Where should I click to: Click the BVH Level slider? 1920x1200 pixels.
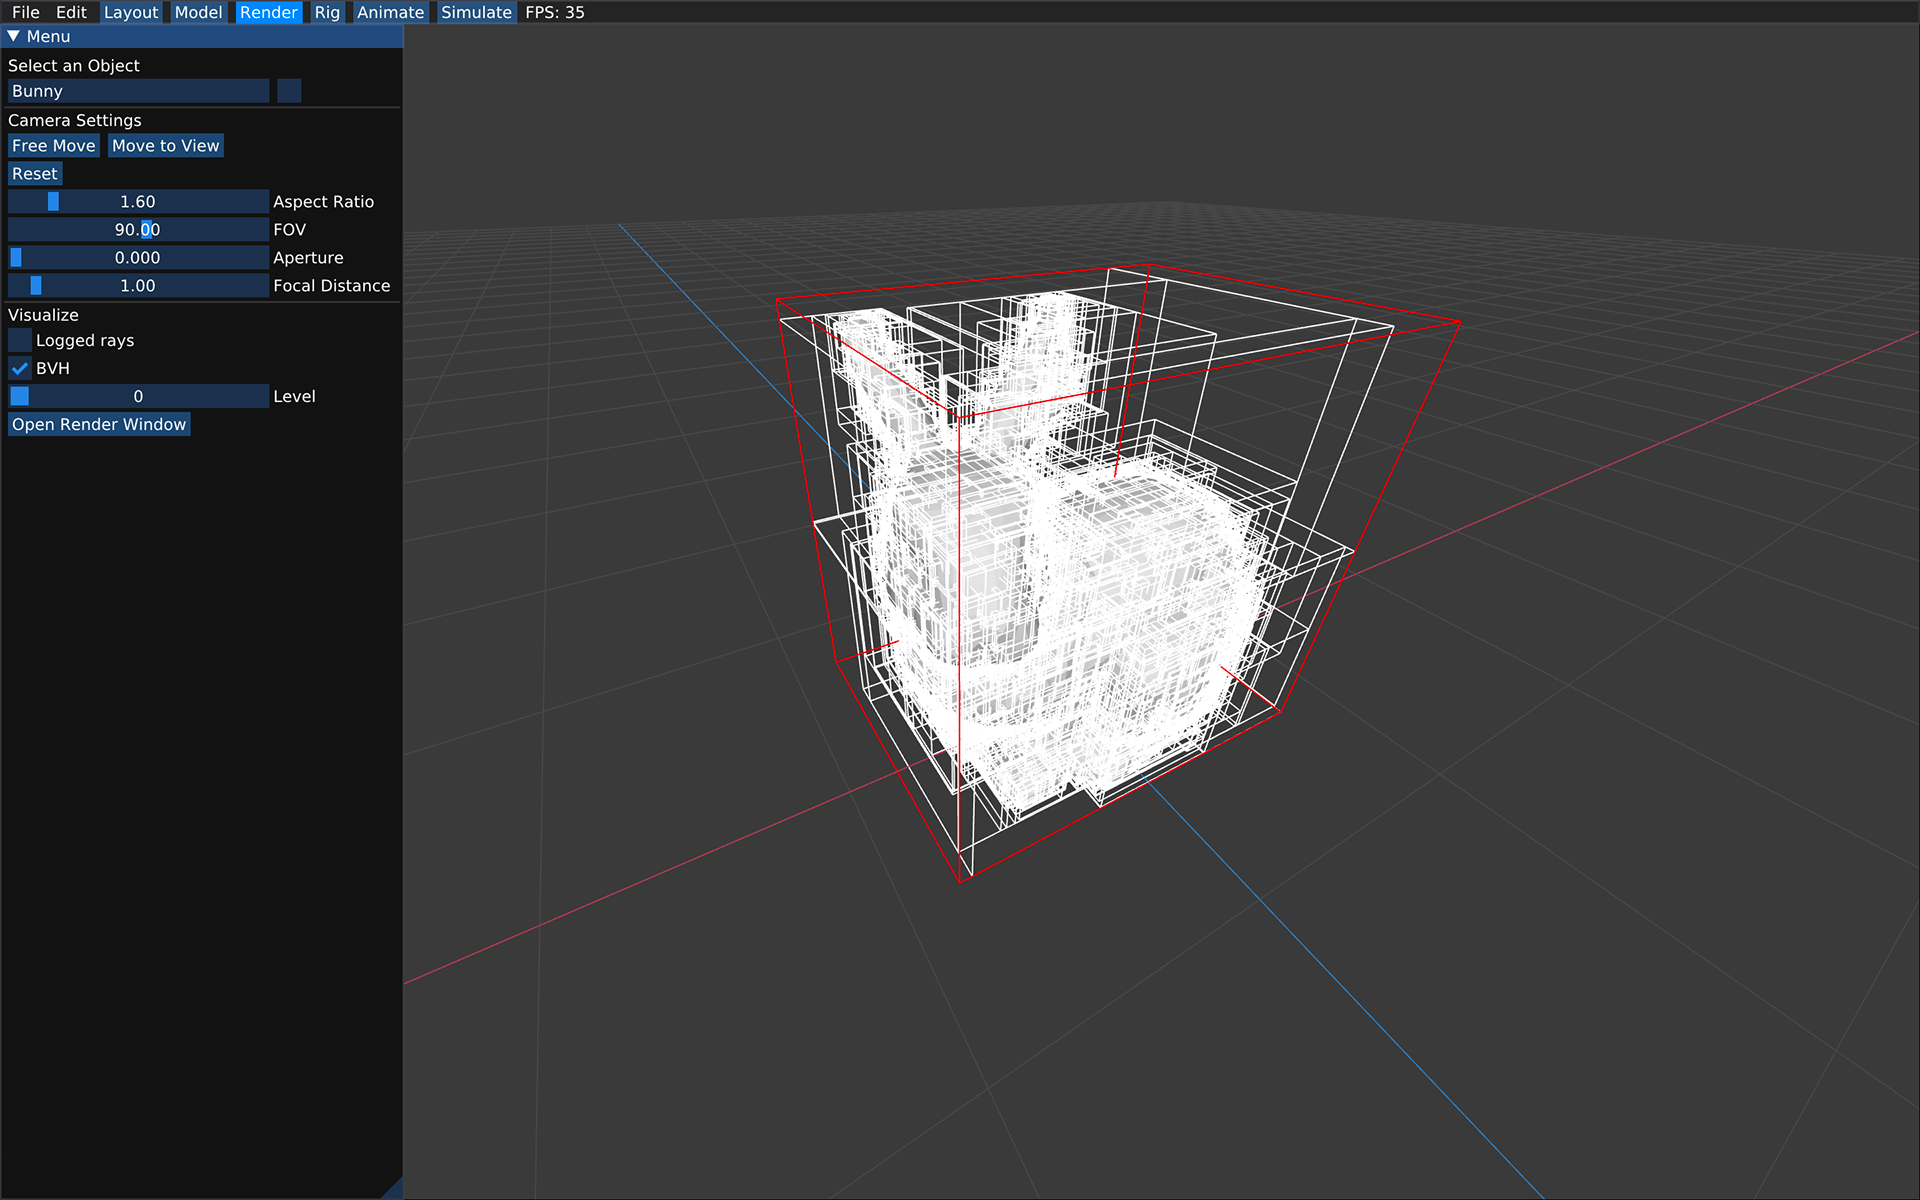[138, 397]
